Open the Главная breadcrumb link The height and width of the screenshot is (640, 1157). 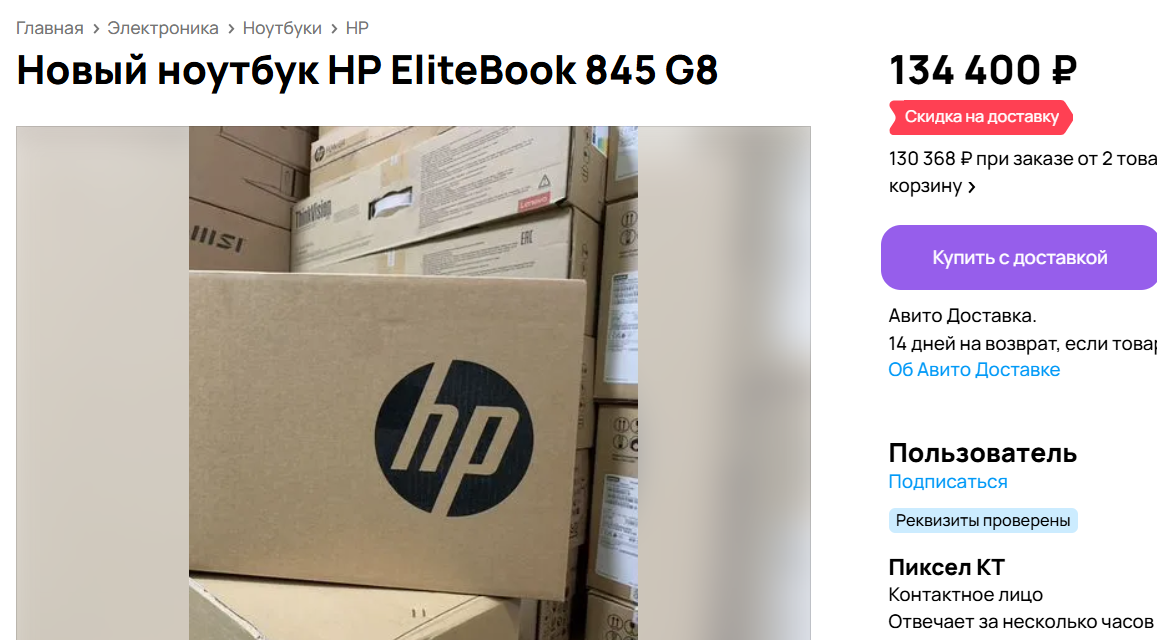[49, 28]
